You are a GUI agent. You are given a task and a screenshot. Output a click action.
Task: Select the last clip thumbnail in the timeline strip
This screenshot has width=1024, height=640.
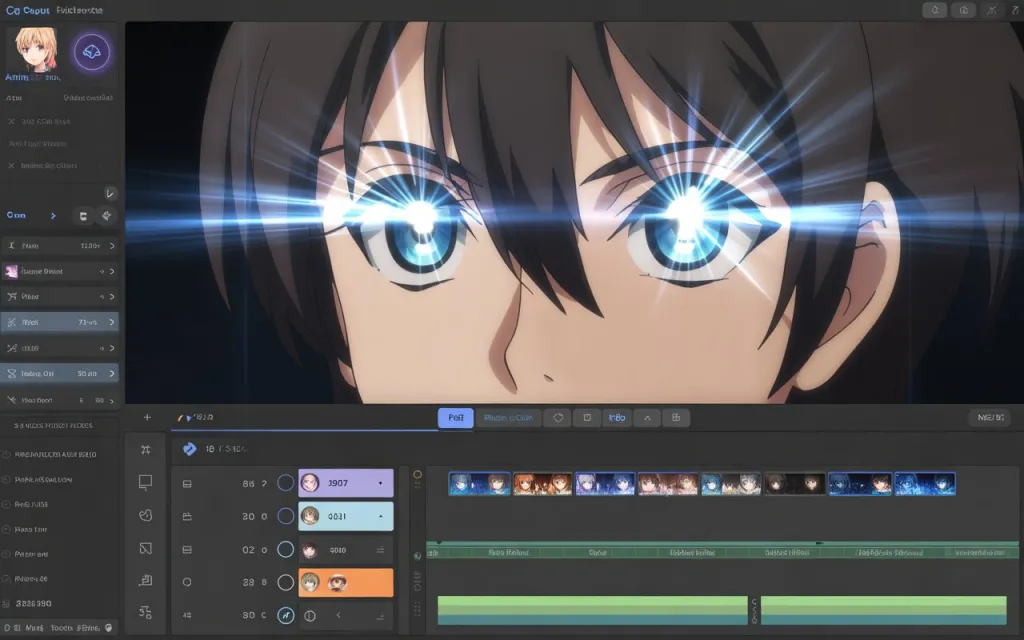pyautogui.click(x=925, y=484)
